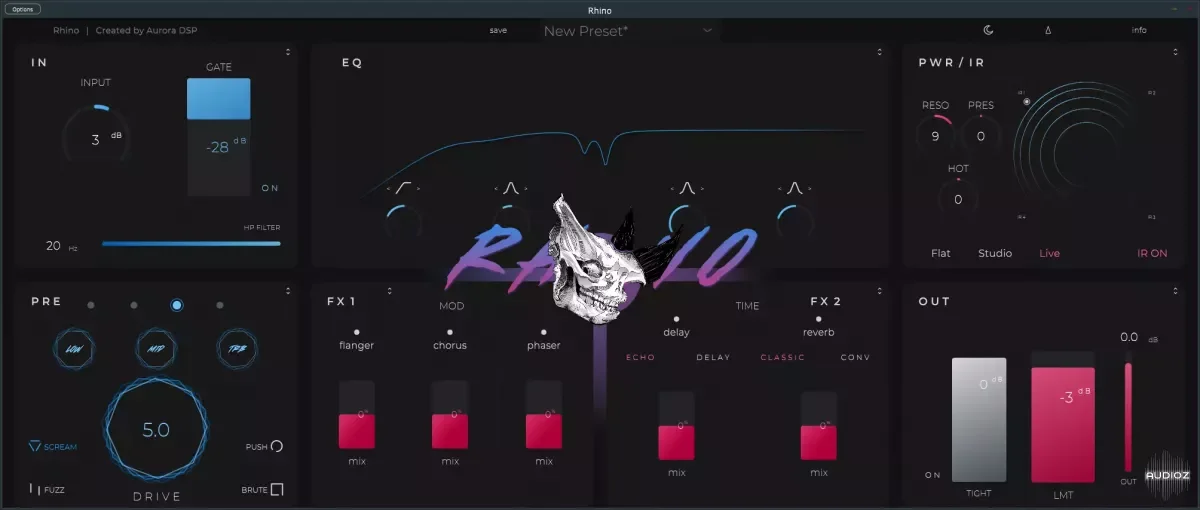Toggle the PUSH switch
Screen dimensions: 1200x510
click(x=264, y=447)
